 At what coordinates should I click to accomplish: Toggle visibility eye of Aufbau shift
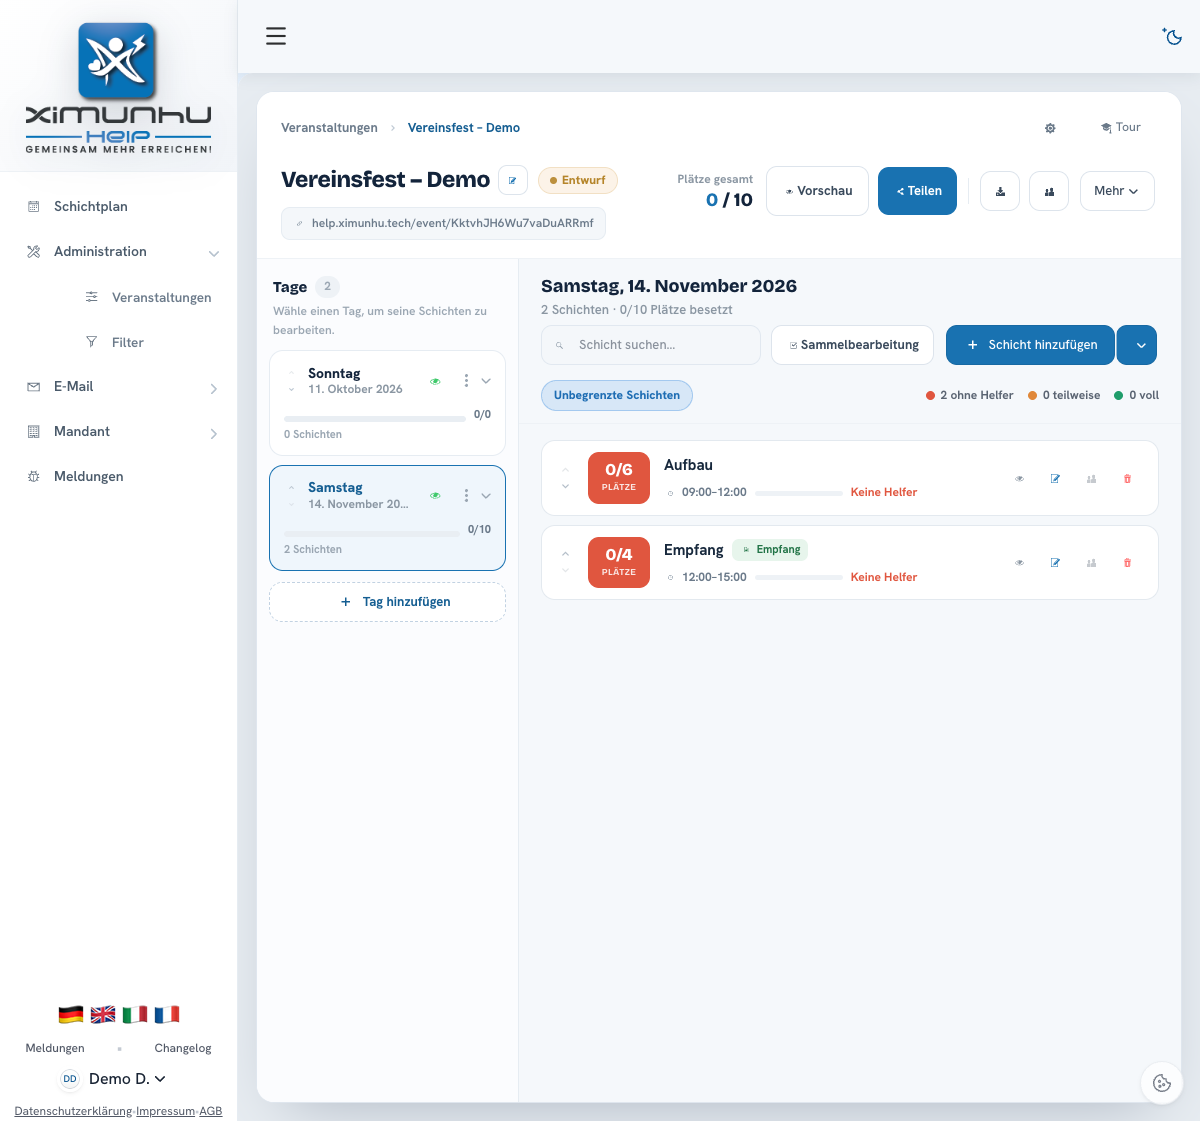coord(1020,479)
